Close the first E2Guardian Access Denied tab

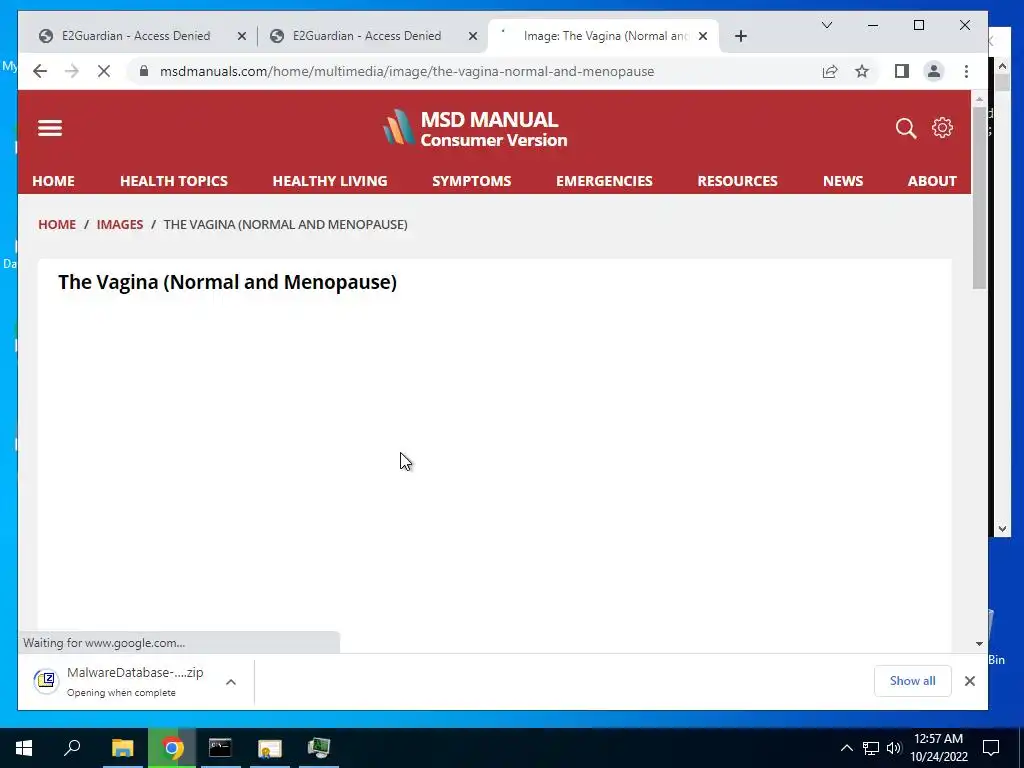pos(242,36)
